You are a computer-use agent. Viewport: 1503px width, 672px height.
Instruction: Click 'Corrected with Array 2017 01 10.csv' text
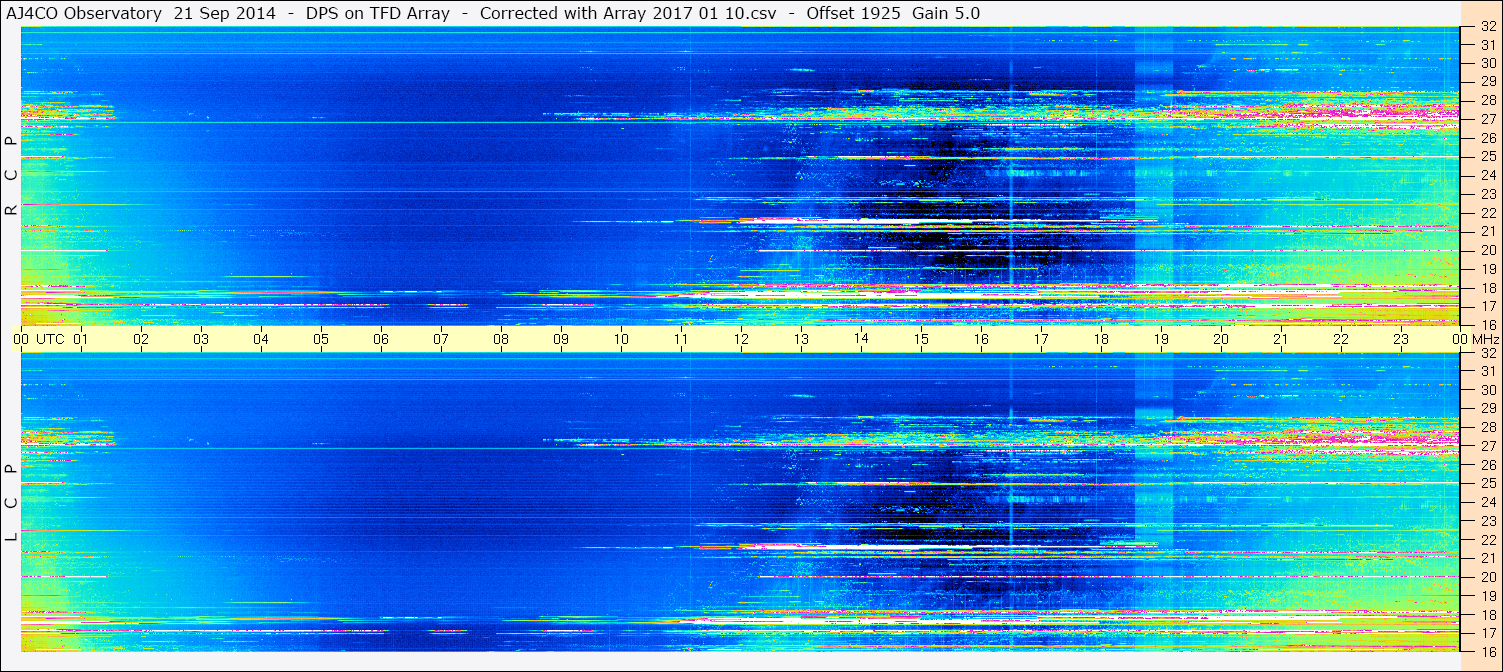pyautogui.click(x=626, y=13)
